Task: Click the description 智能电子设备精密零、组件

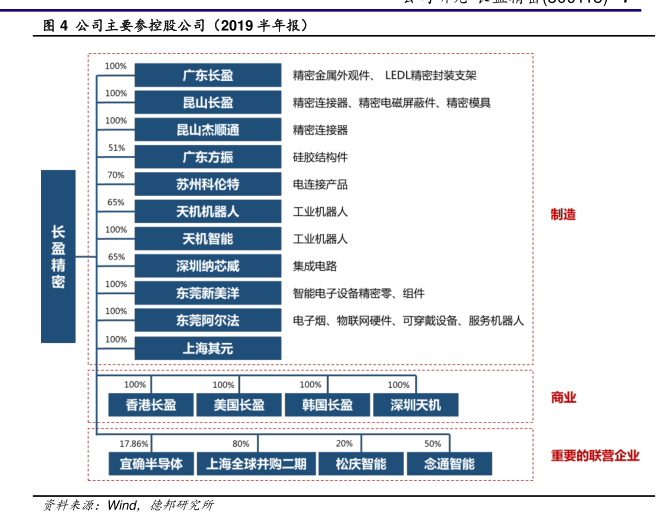Action: tap(359, 294)
